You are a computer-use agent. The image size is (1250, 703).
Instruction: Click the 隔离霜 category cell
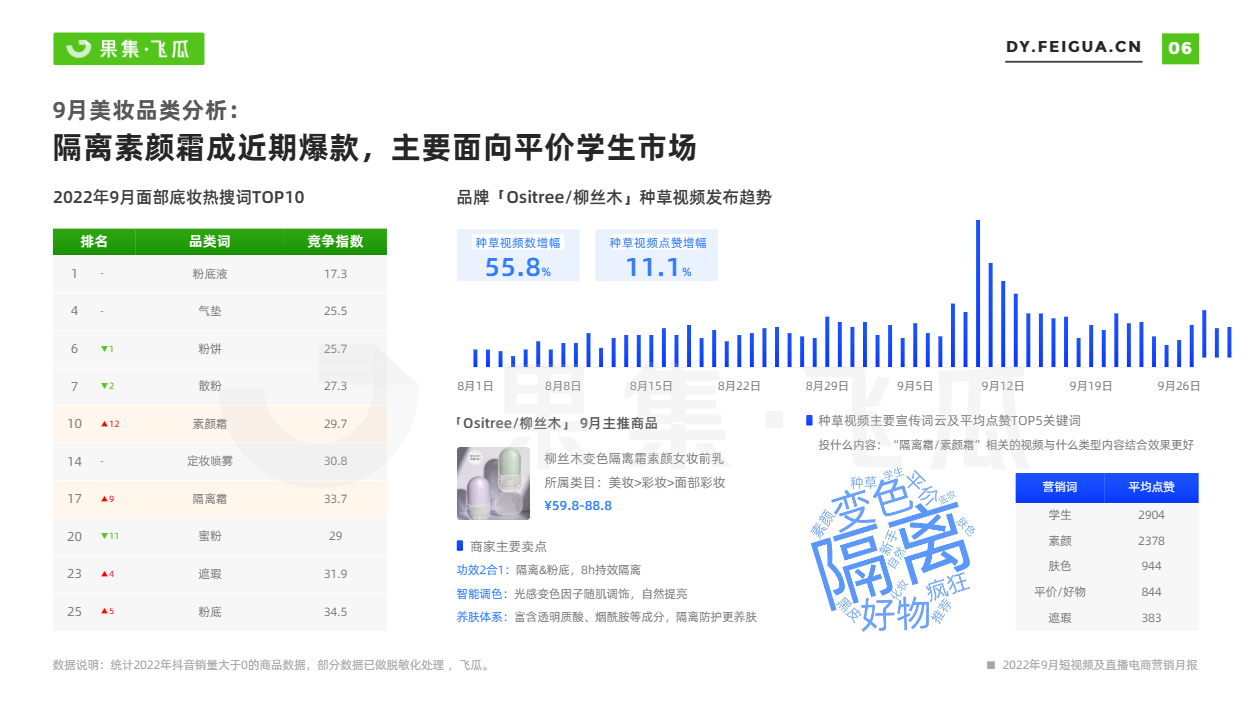pos(210,499)
